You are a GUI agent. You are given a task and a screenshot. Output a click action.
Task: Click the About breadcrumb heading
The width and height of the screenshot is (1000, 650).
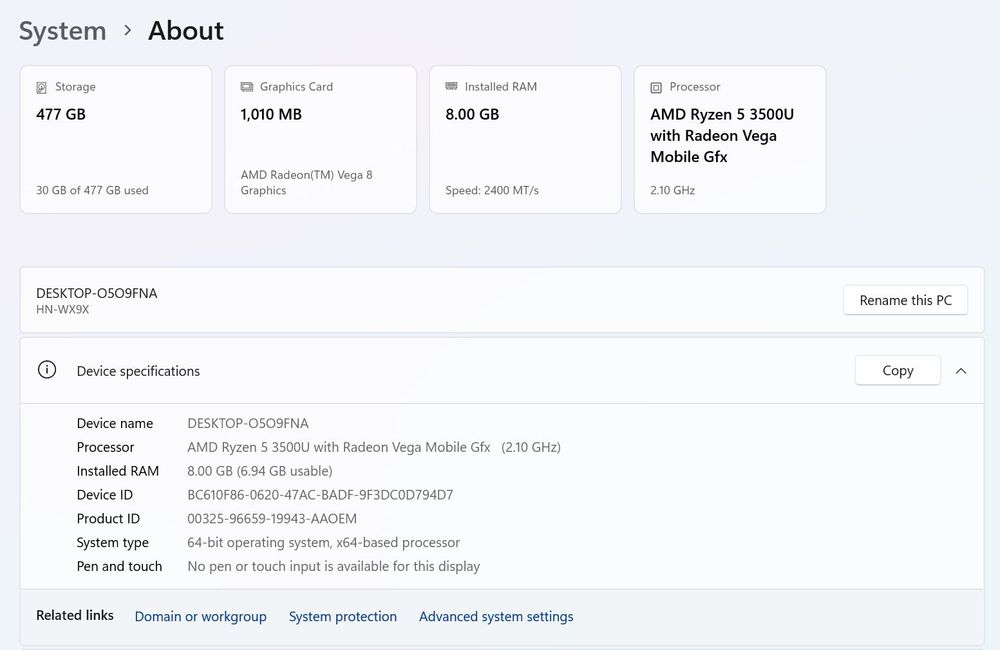click(186, 31)
